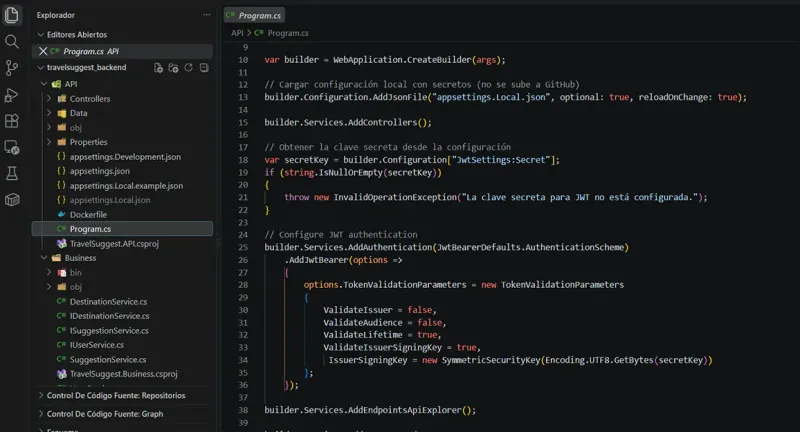
Task: Open the Remote Explorer icon
Action: point(12,147)
